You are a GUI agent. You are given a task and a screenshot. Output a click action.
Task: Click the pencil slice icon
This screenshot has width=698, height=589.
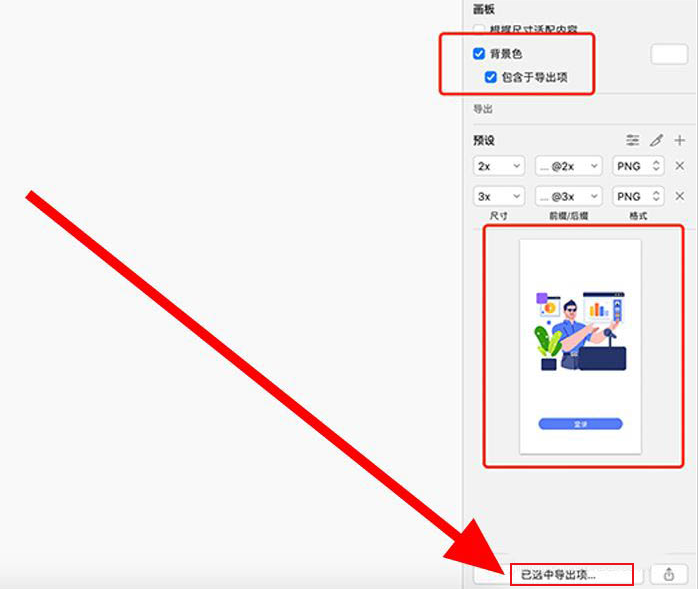[x=656, y=140]
